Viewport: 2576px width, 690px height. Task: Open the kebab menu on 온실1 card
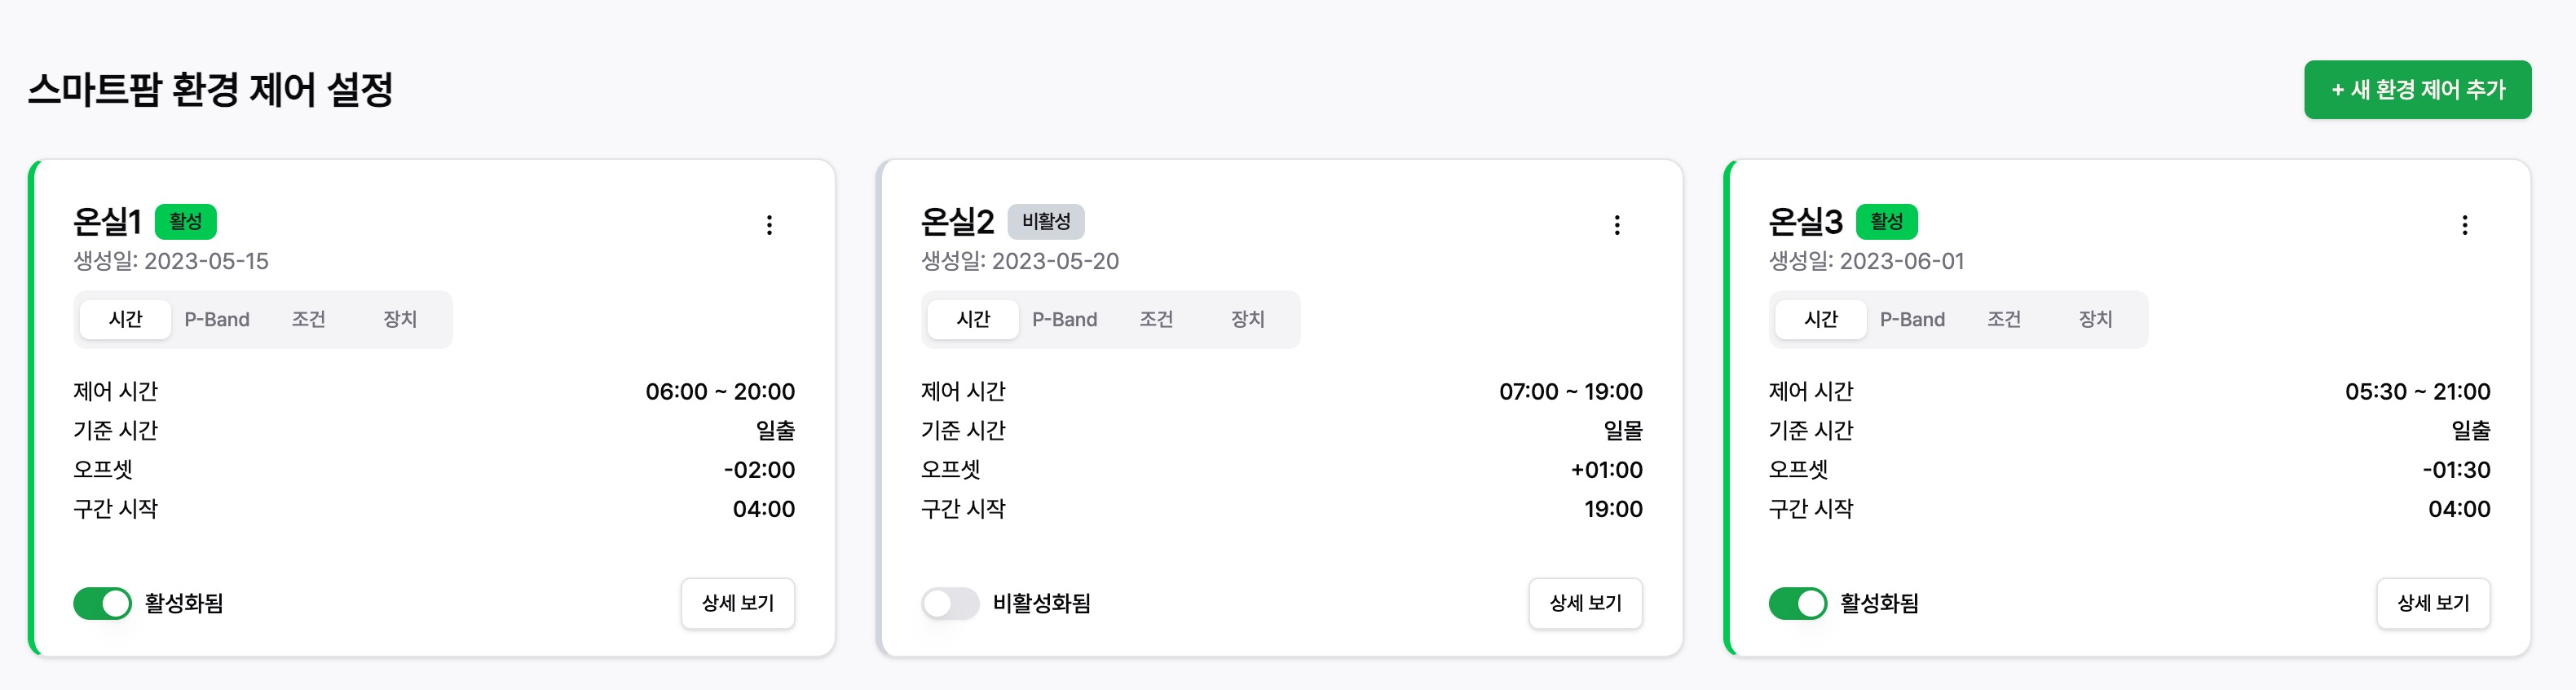[x=770, y=225]
